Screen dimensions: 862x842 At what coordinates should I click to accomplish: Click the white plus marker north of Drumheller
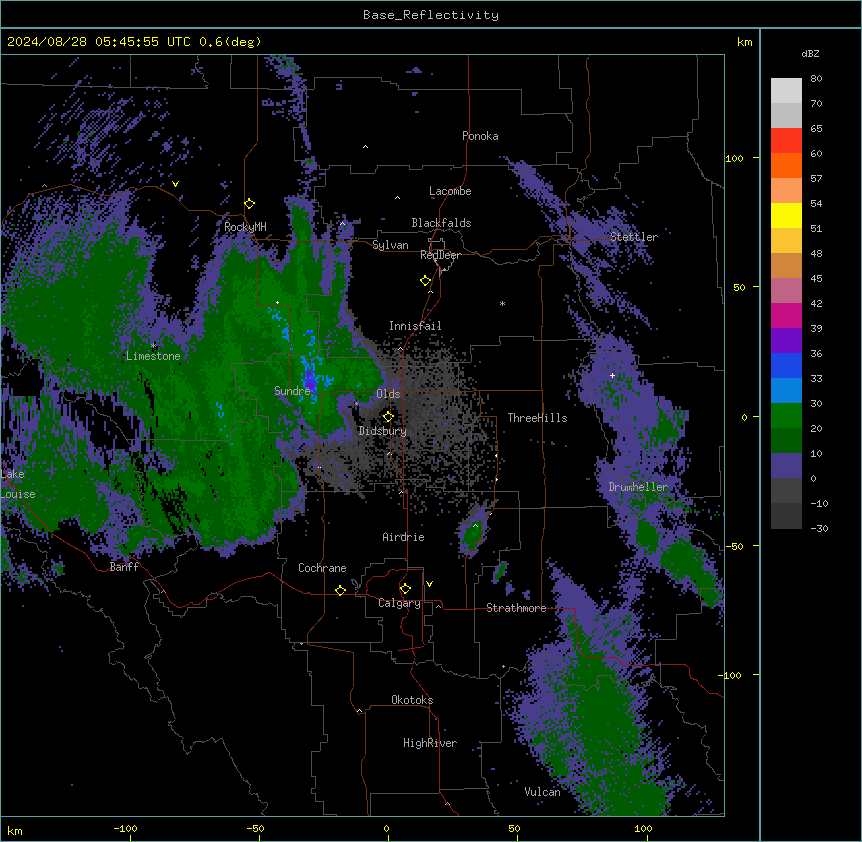pyautogui.click(x=612, y=375)
